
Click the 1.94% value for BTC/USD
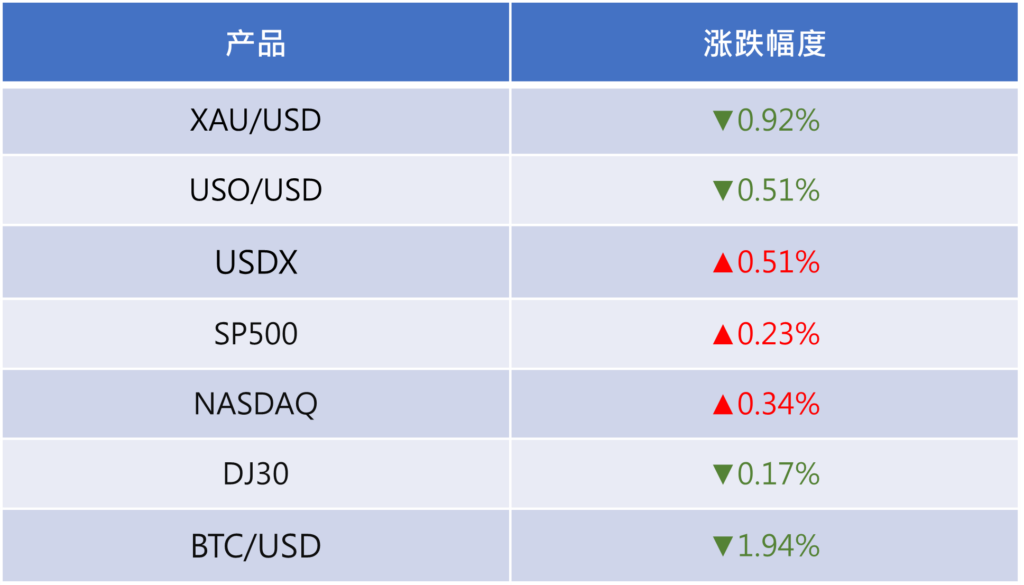click(x=778, y=546)
